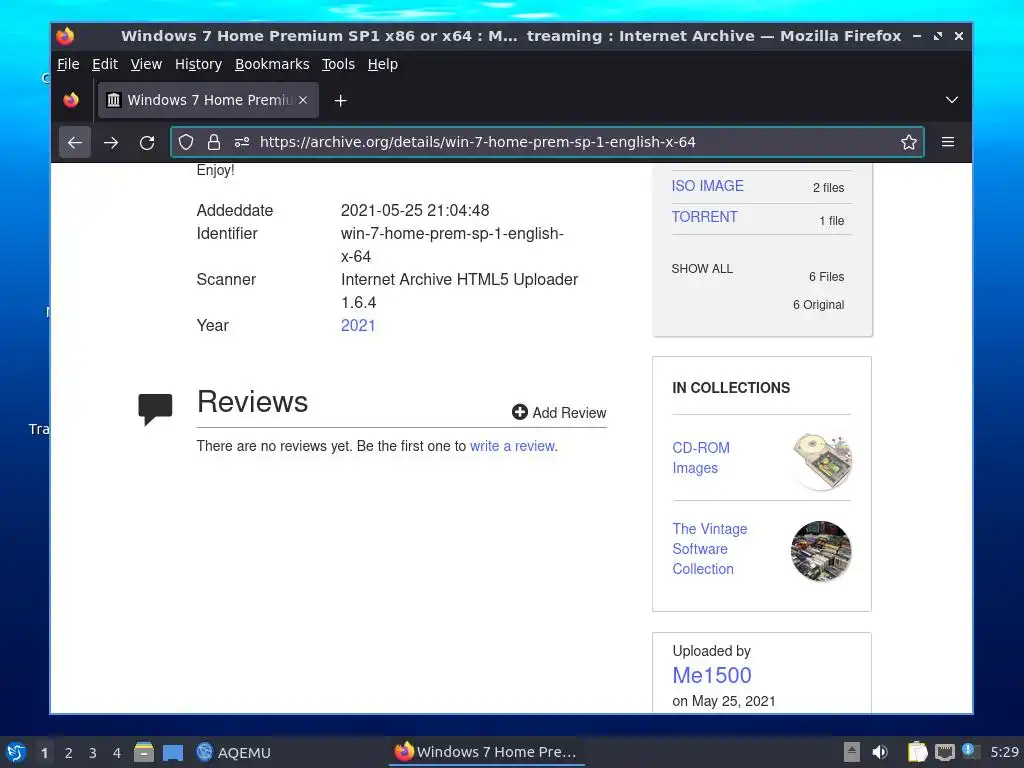The width and height of the screenshot is (1024, 768).
Task: Show site security padlock info
Action: click(214, 142)
